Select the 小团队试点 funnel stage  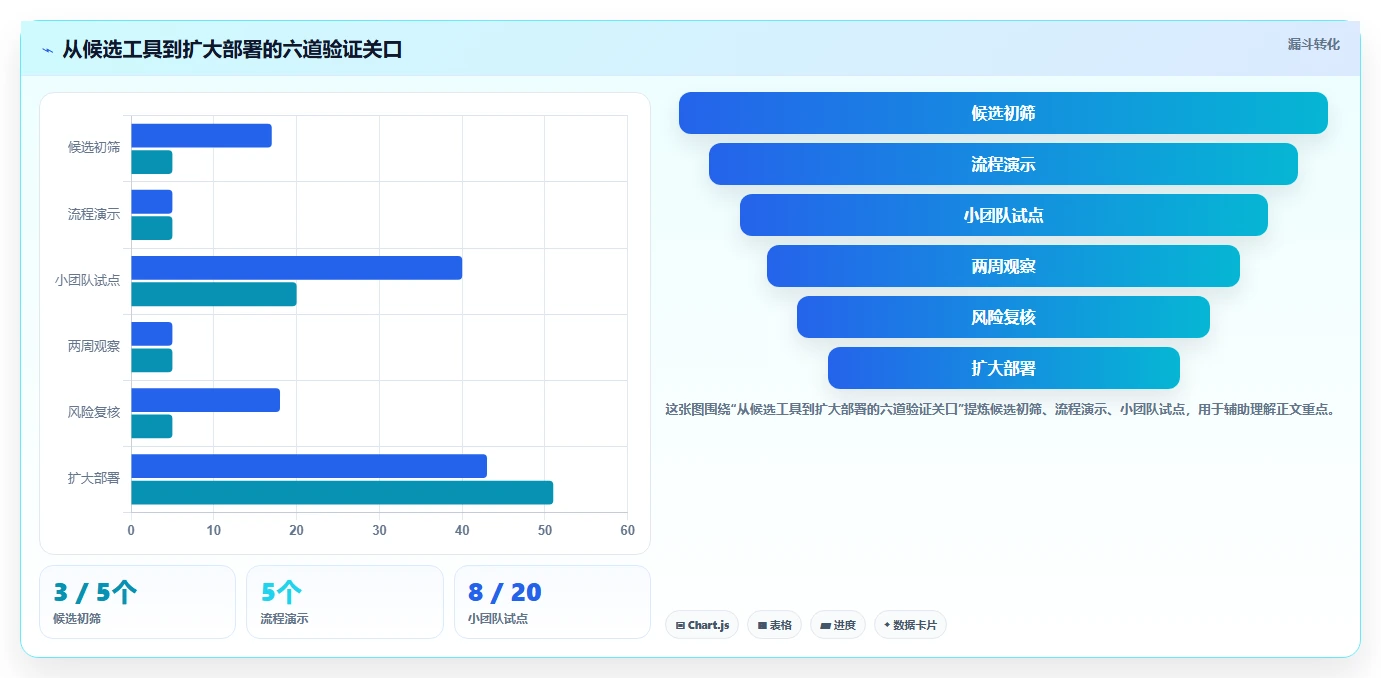1003,215
